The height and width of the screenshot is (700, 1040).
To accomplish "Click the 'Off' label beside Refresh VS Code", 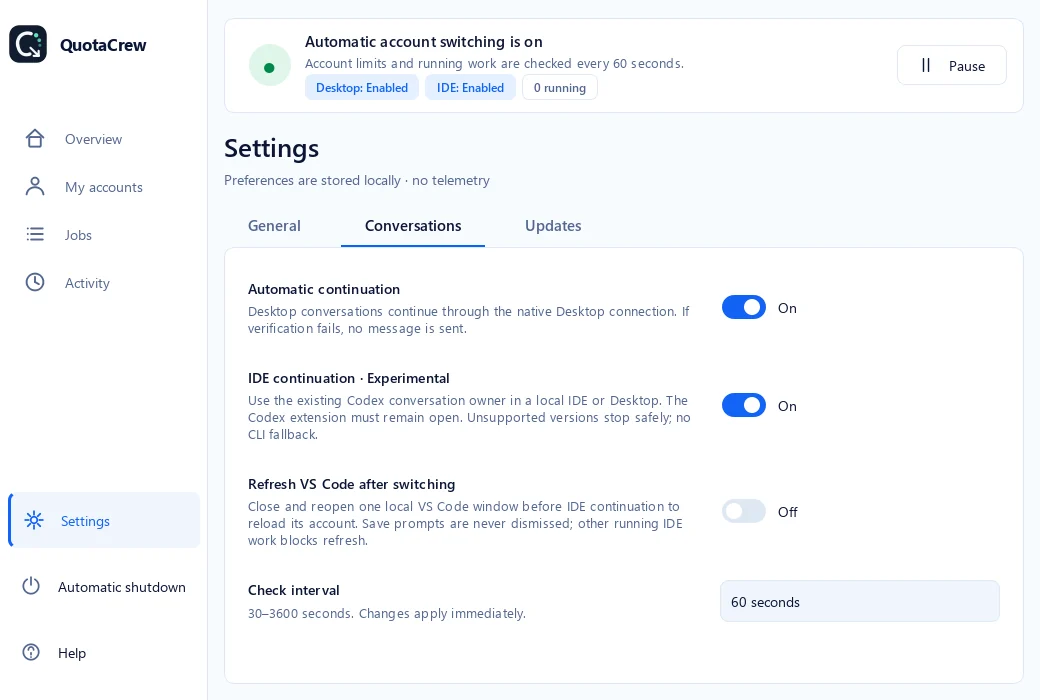I will point(787,512).
